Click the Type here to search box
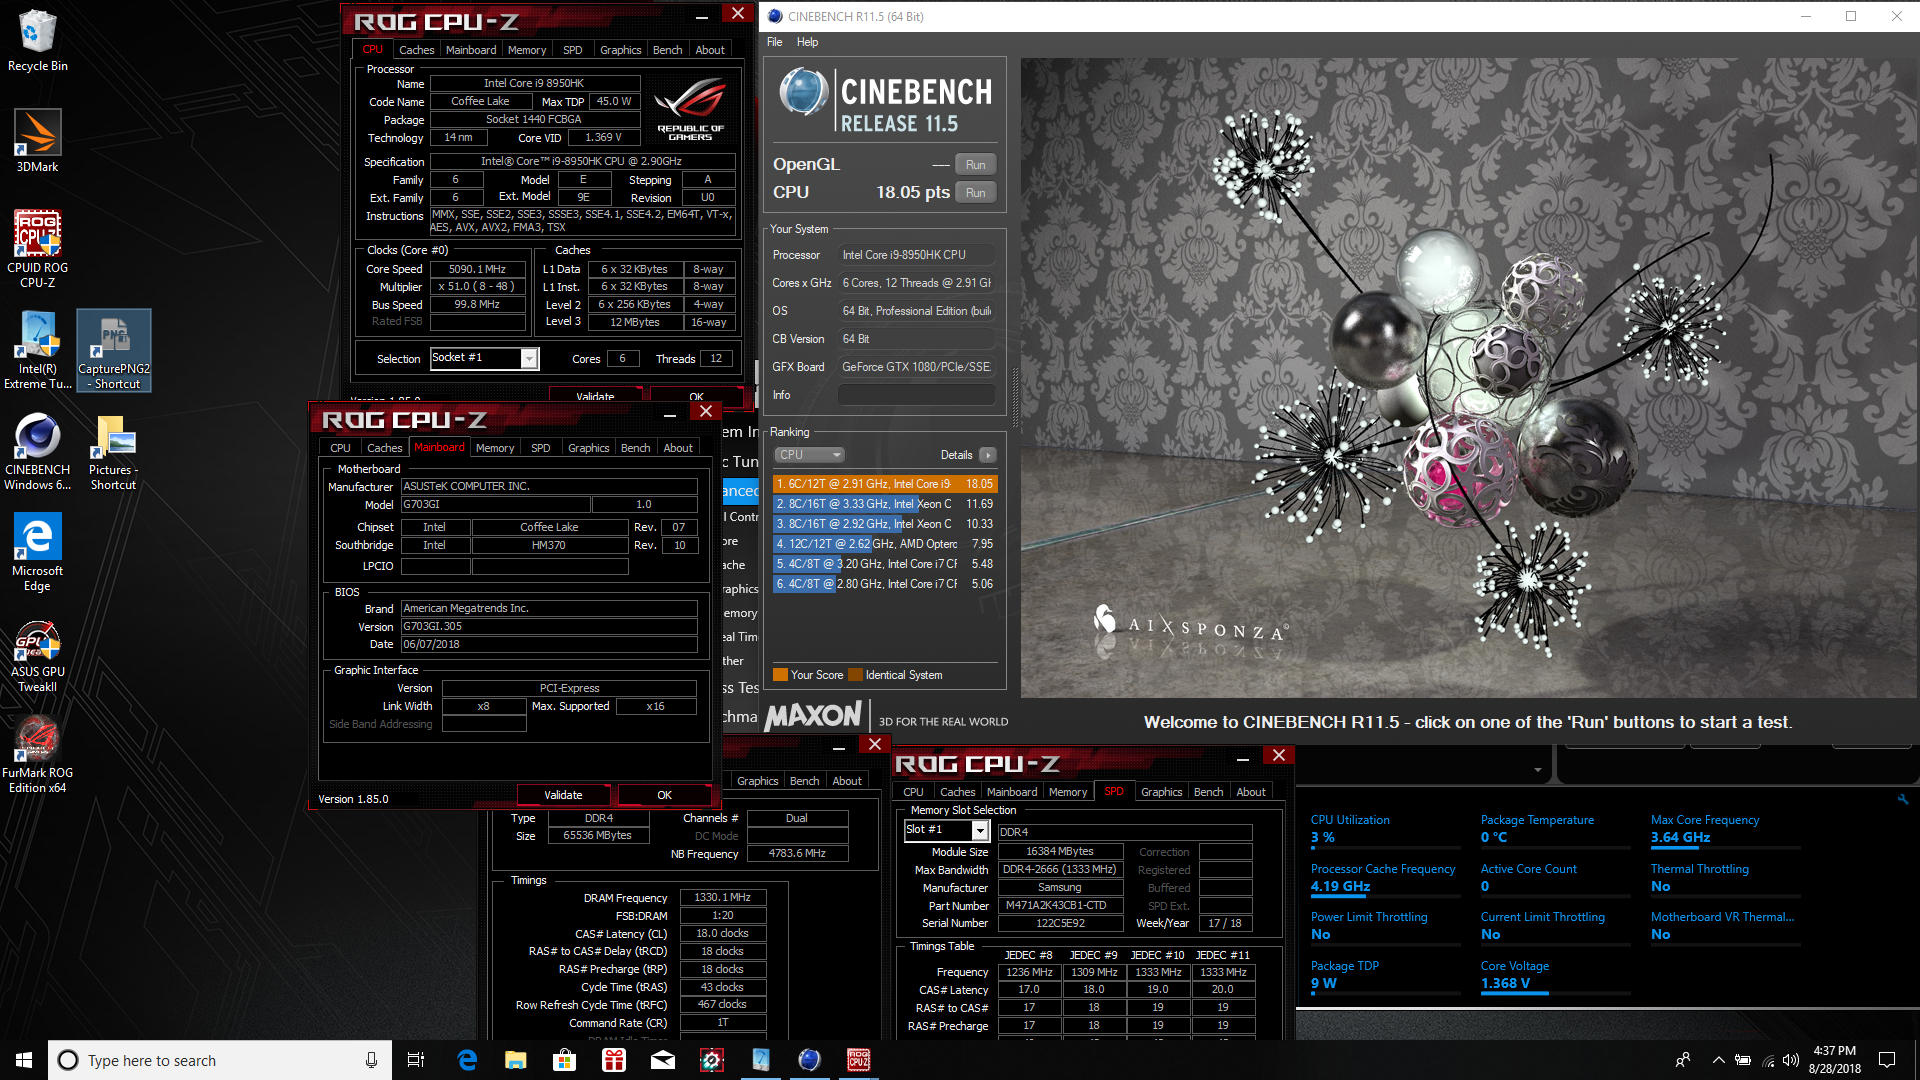 coord(220,1060)
